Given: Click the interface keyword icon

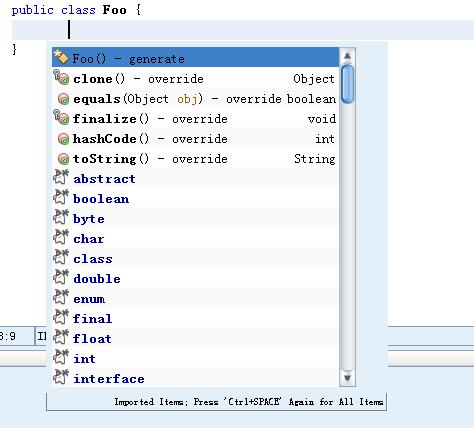Looking at the screenshot, I should 61,377.
